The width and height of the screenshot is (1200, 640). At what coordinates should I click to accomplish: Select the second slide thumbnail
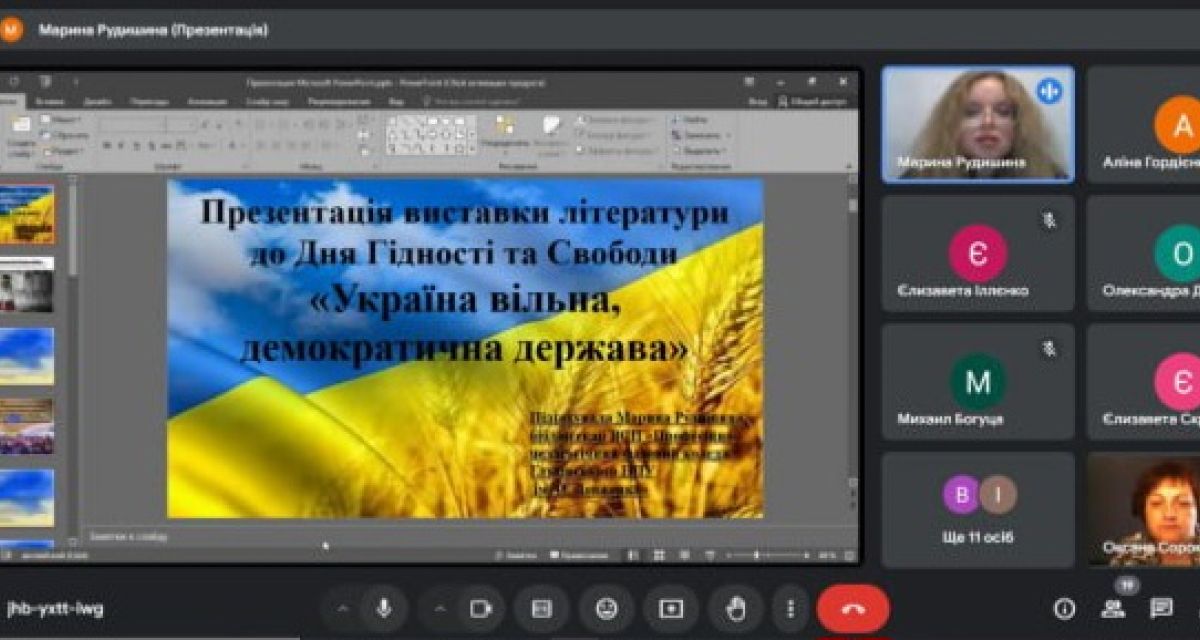coord(27,285)
